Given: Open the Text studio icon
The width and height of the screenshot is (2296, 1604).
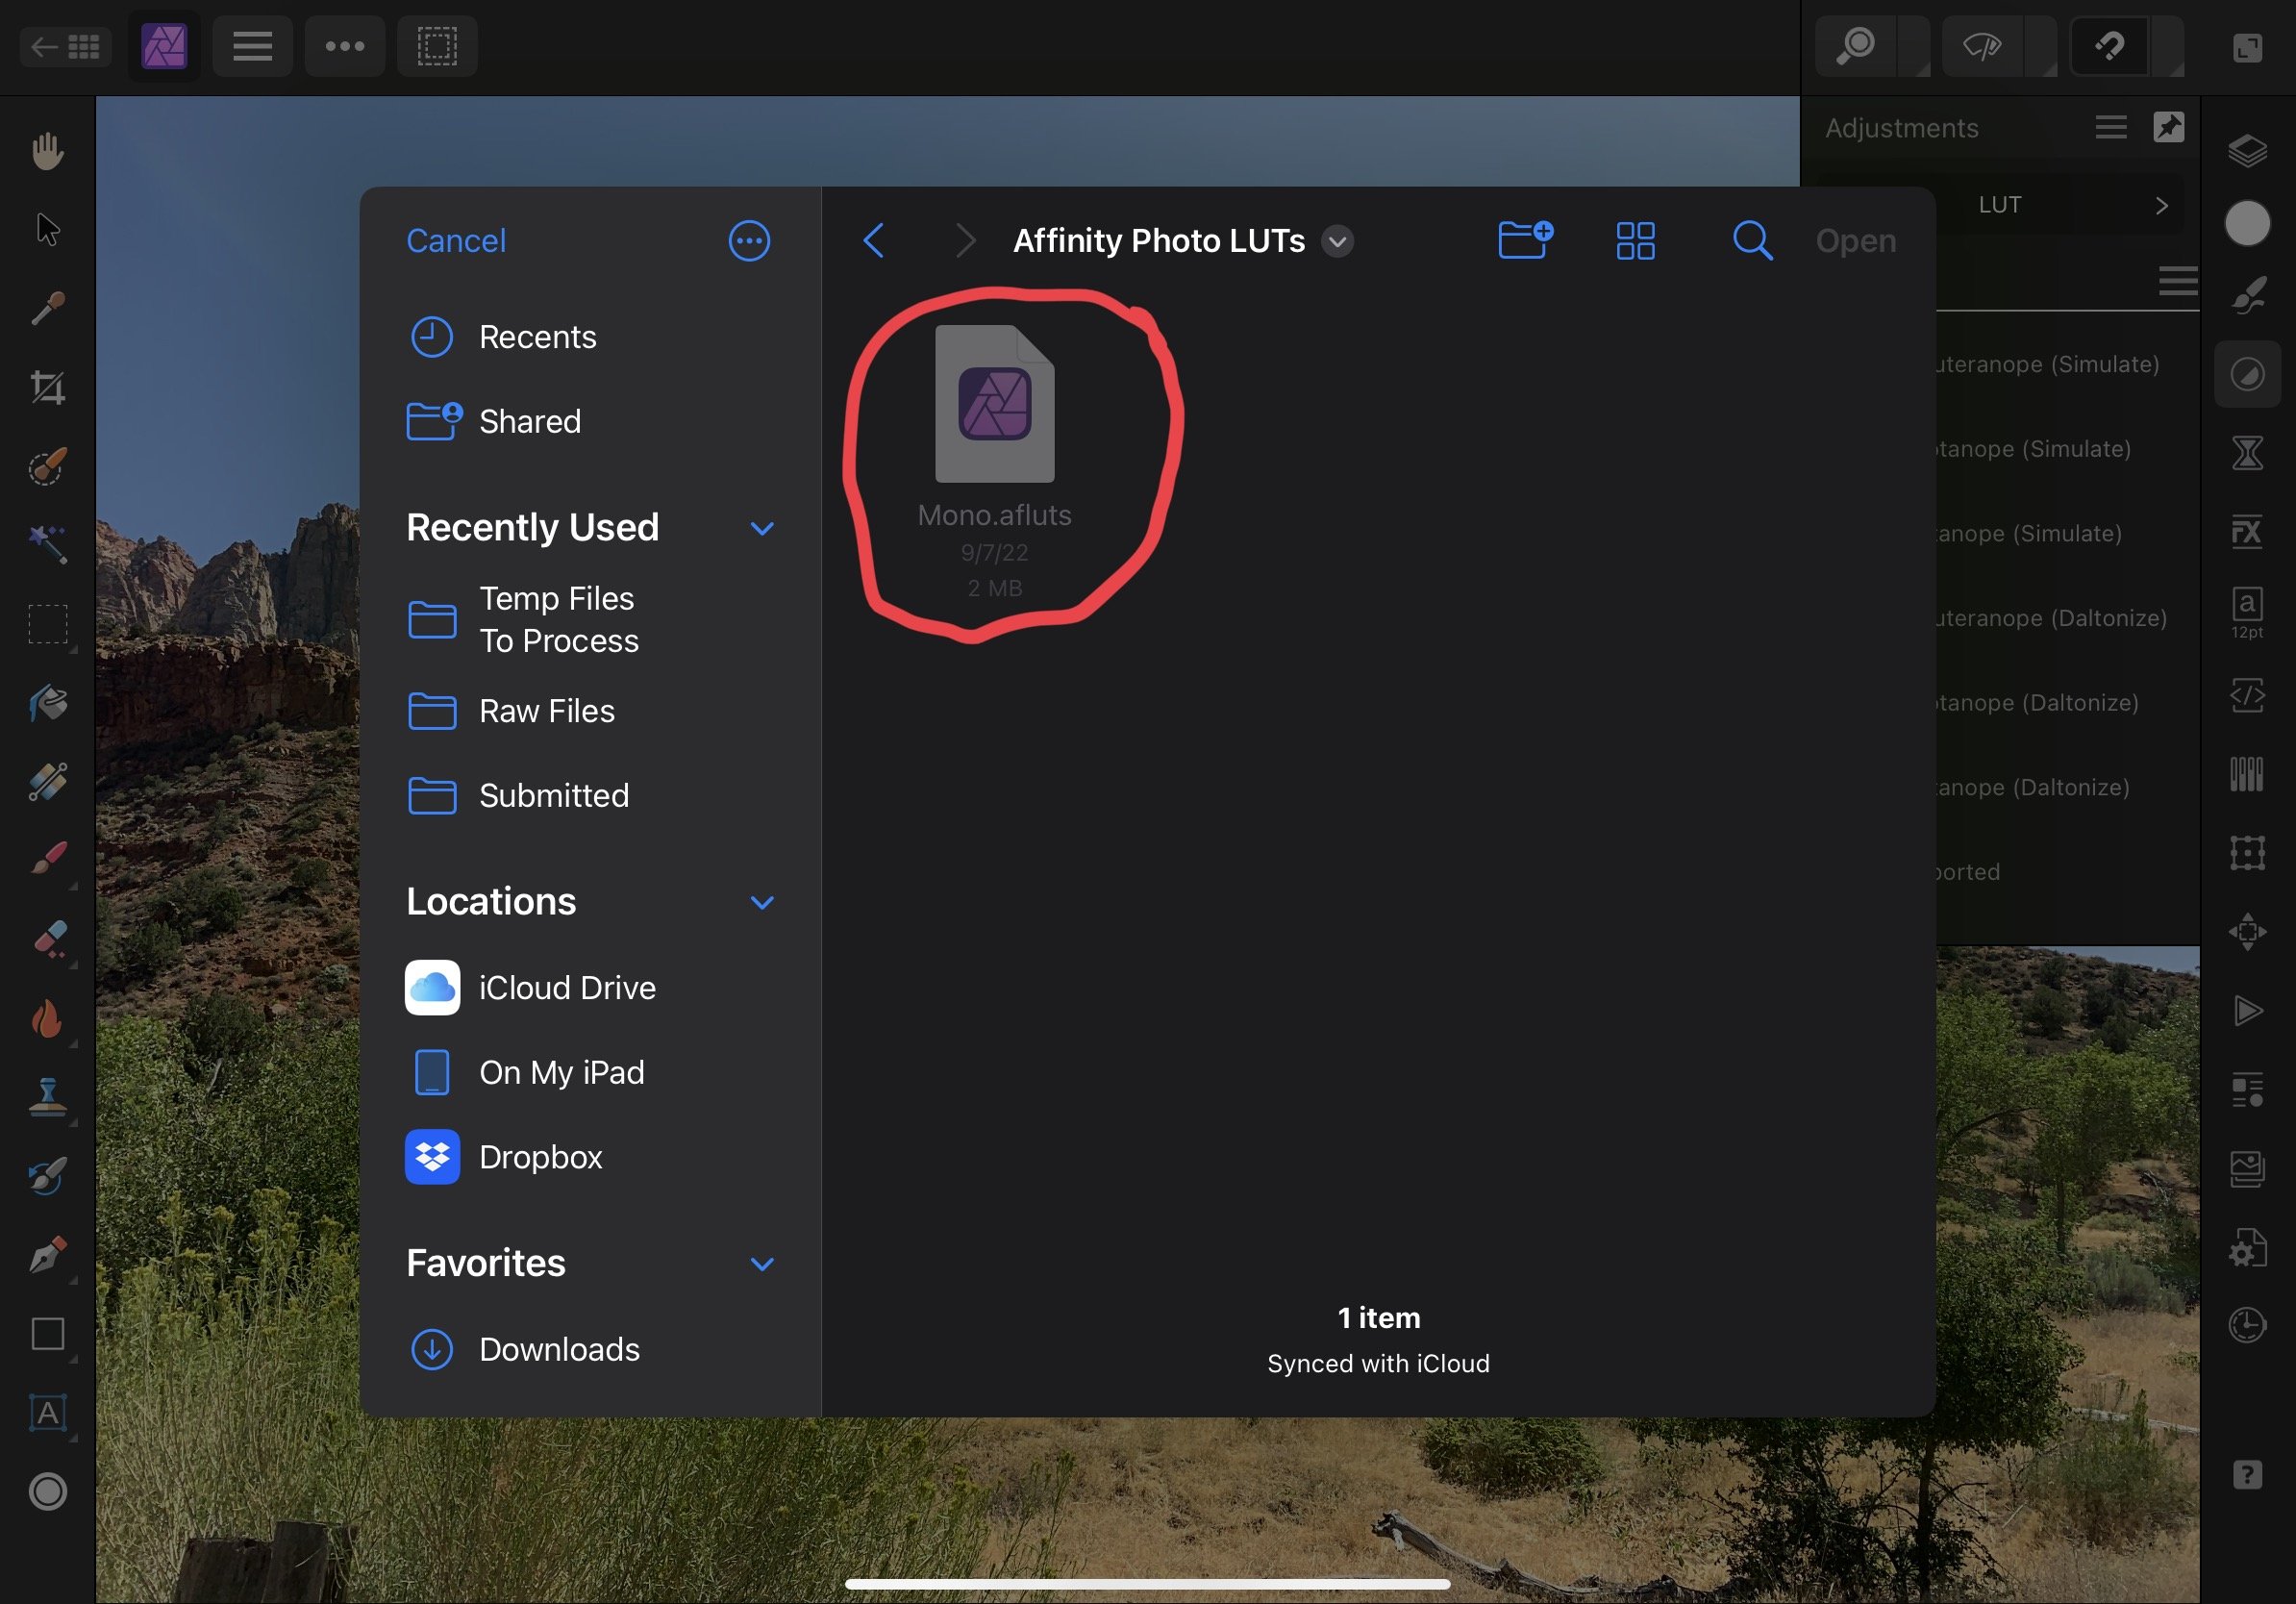Looking at the screenshot, I should pyautogui.click(x=2247, y=613).
